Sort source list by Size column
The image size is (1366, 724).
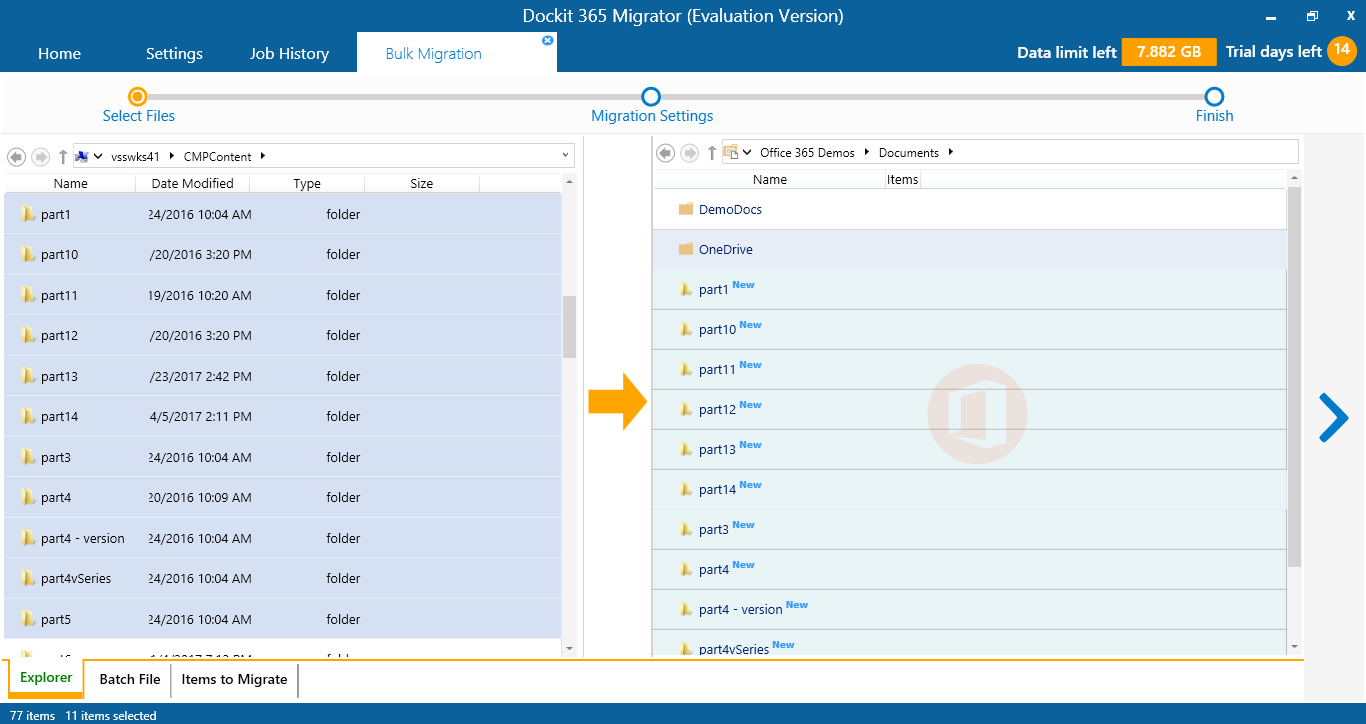click(422, 183)
